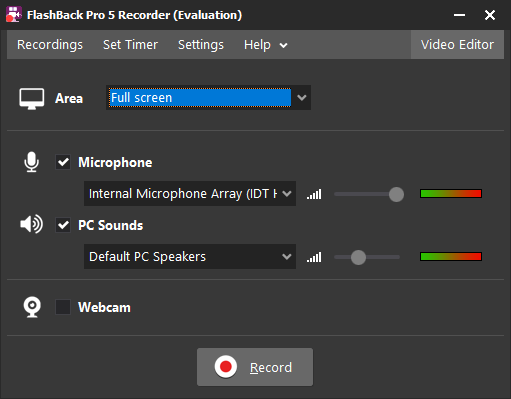Click the PC Sounds volume slider handle
Image resolution: width=511 pixels, height=399 pixels.
coord(358,257)
